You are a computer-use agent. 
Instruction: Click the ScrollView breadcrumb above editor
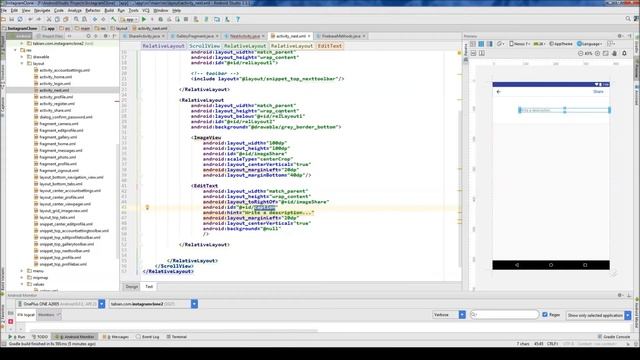204,46
